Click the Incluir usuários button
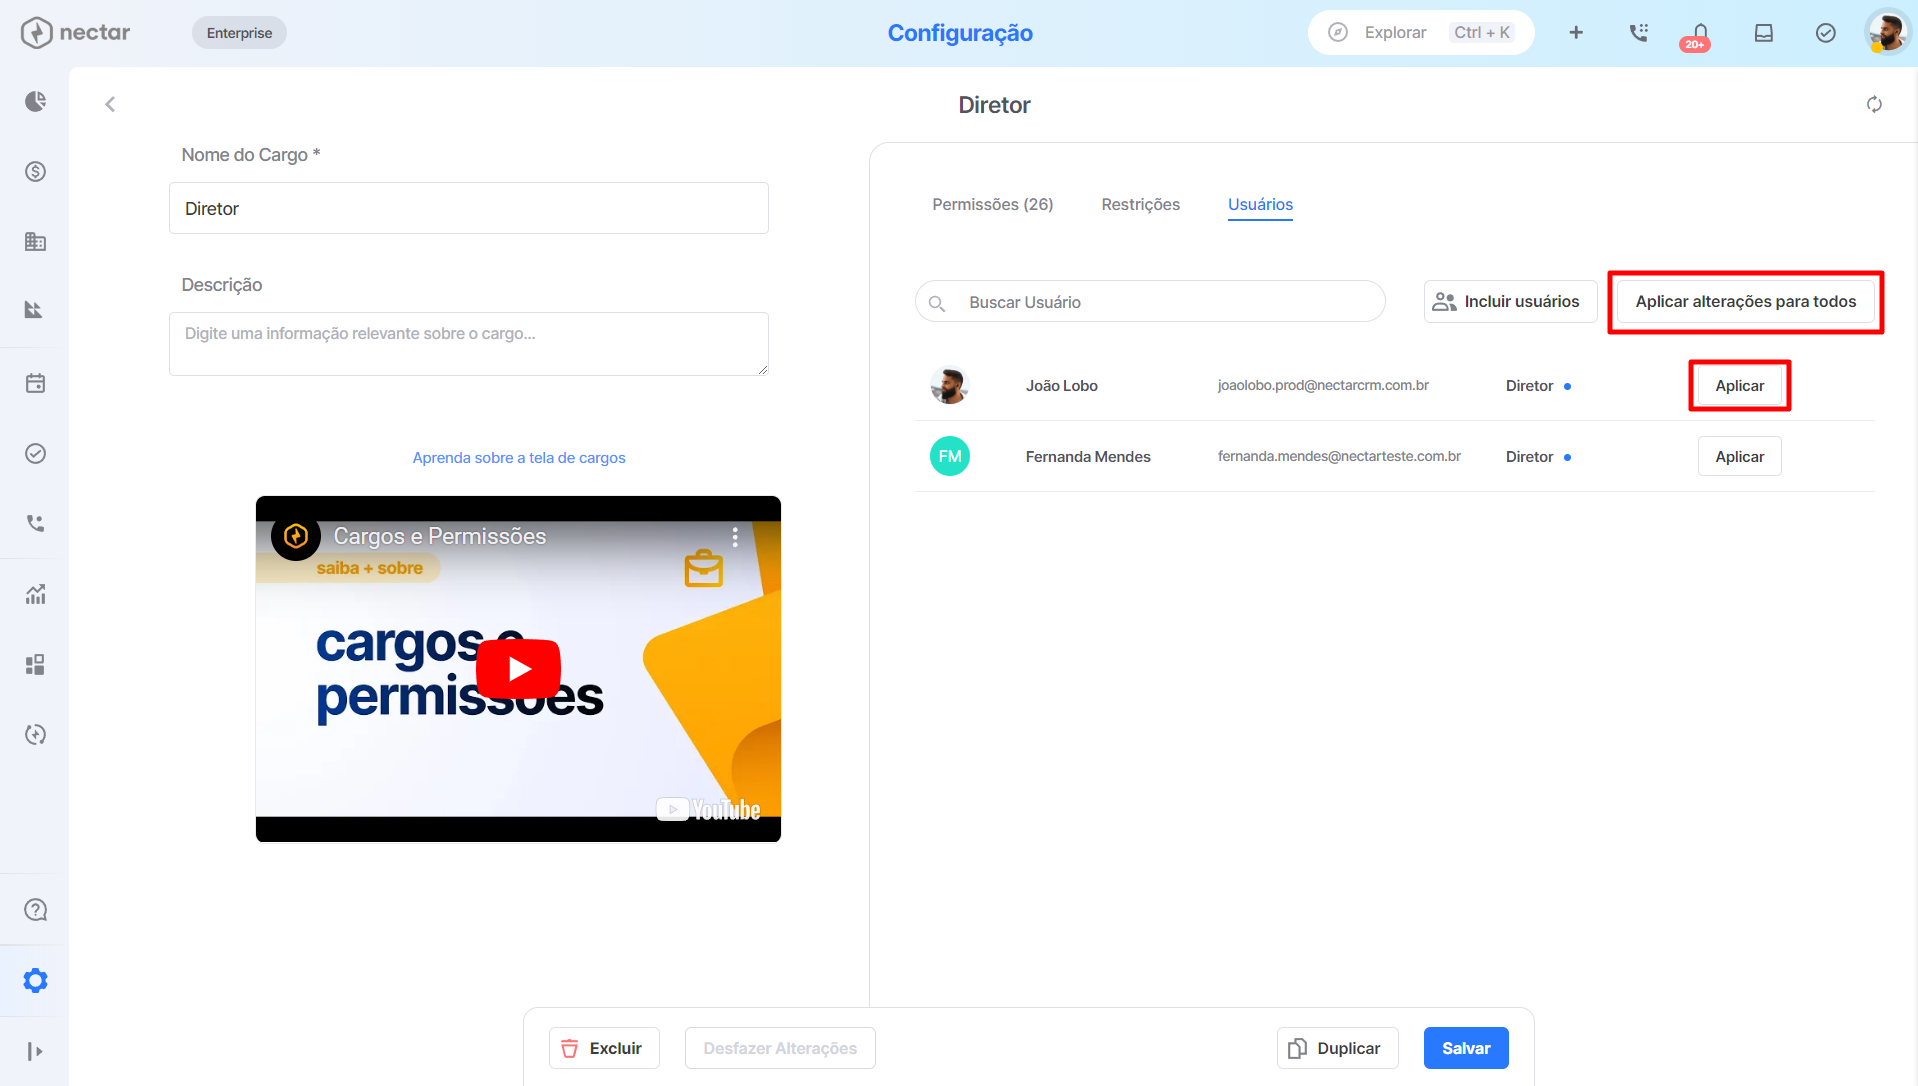The height and width of the screenshot is (1086, 1918). point(1510,301)
